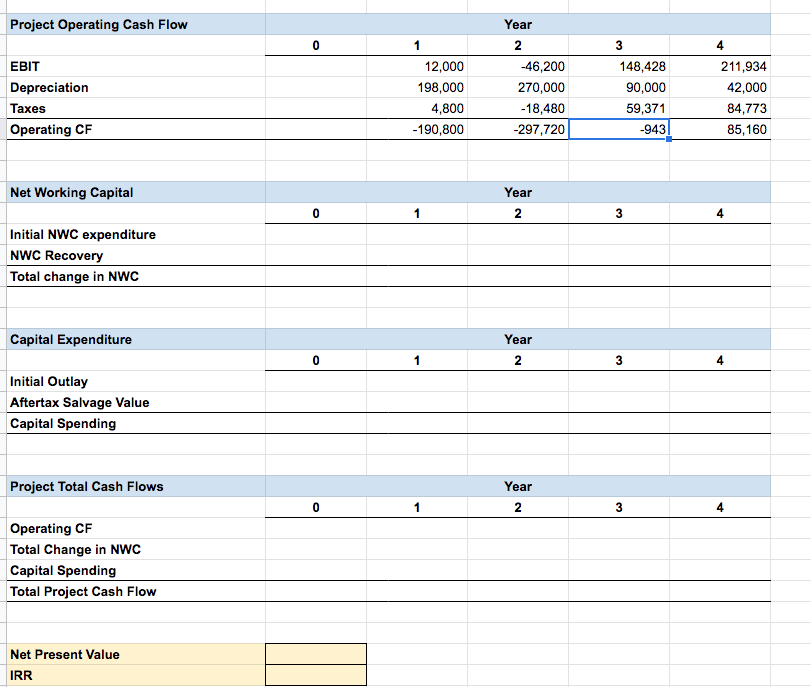Select the Year heading in Capital Expenditure section
Viewport: 811px width, 687px height.
point(518,339)
